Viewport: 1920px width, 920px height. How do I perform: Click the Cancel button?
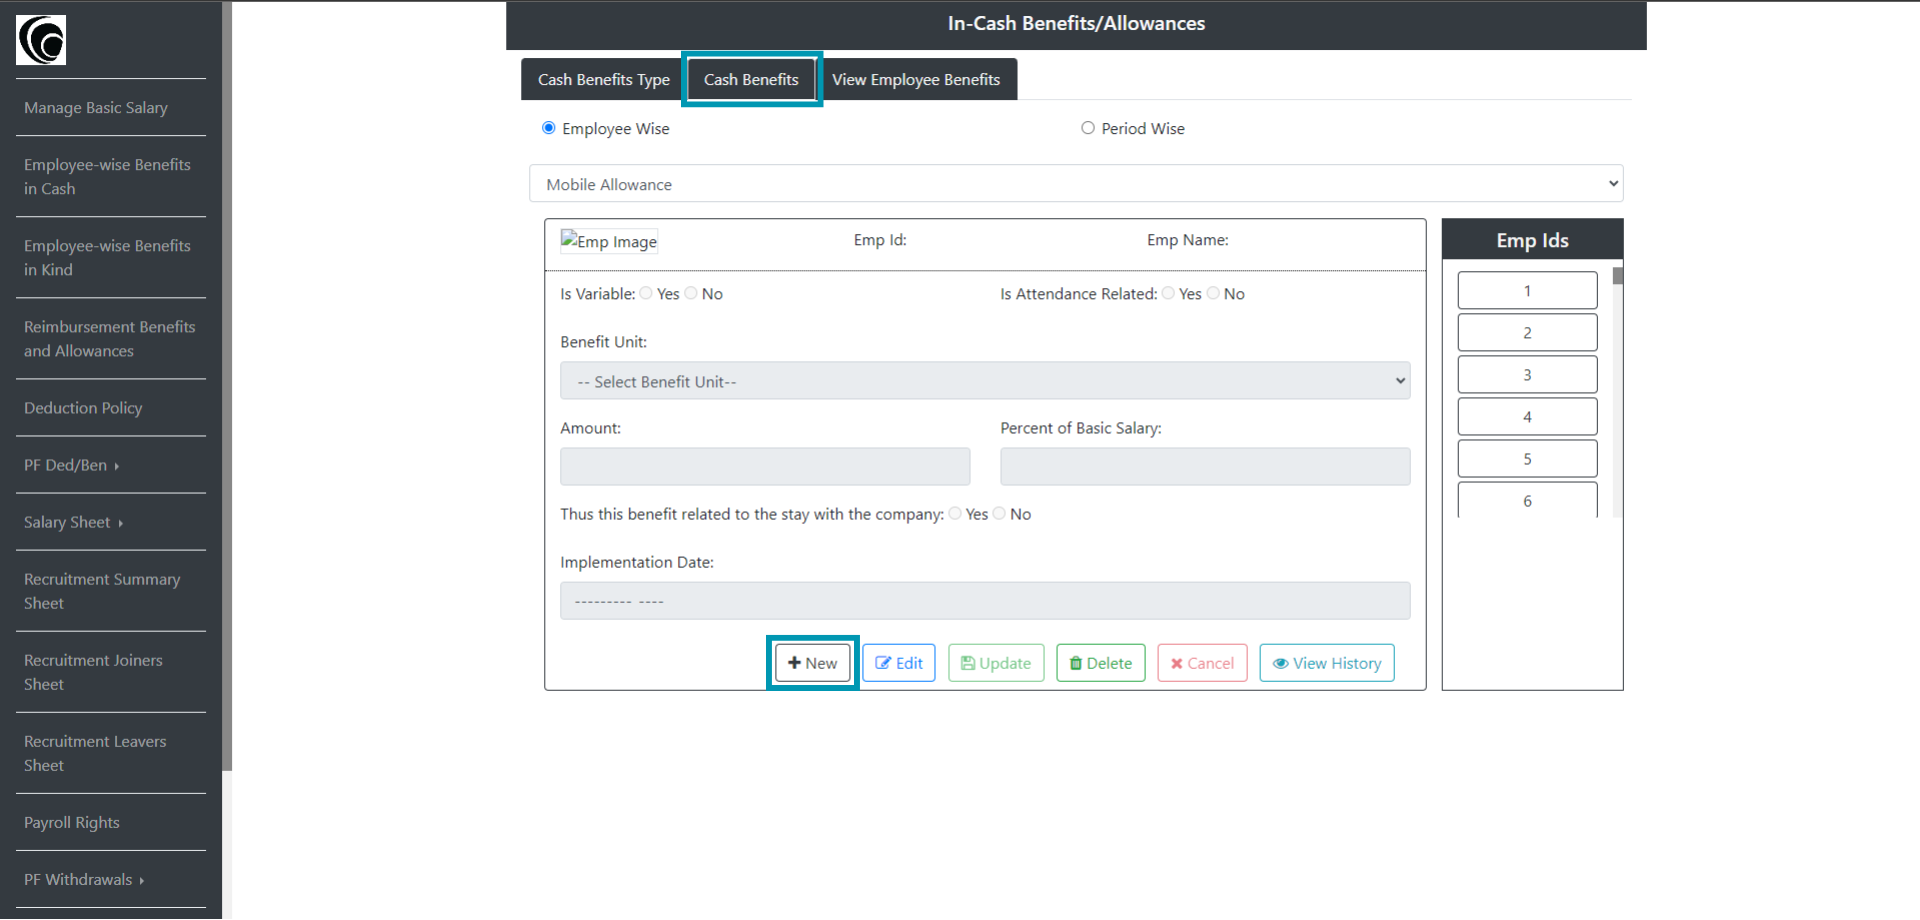1202,663
